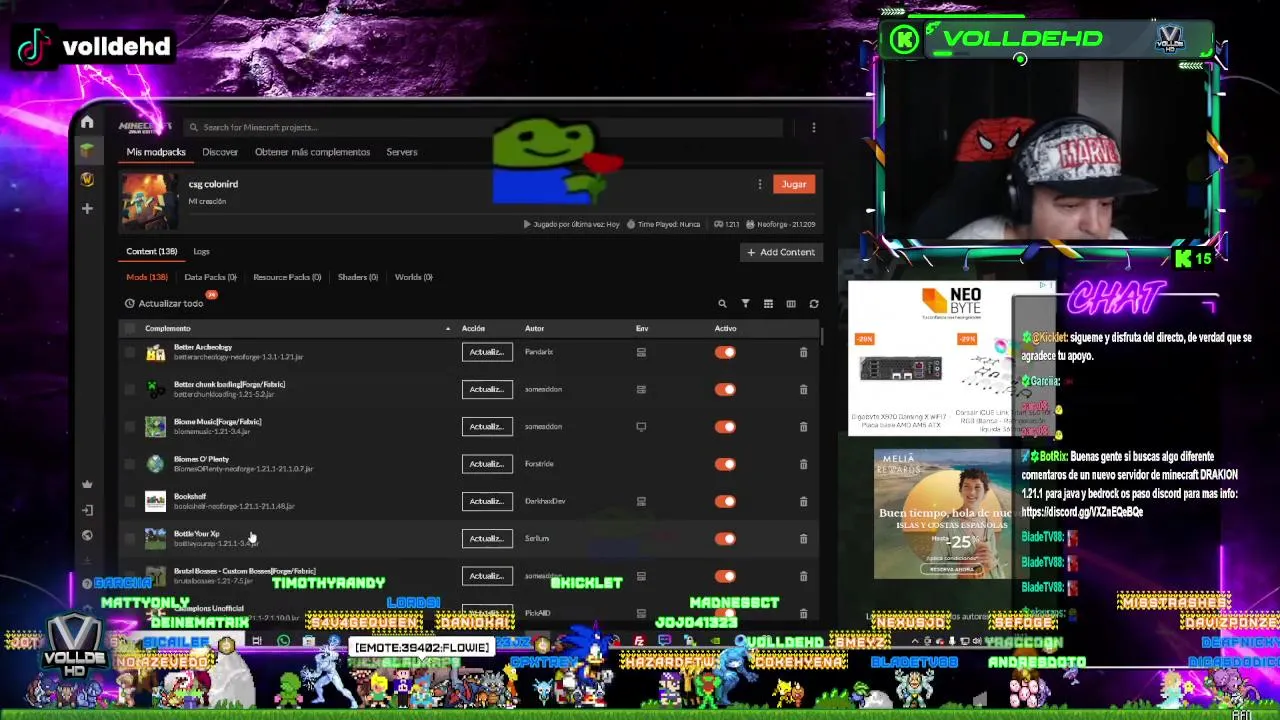The height and width of the screenshot is (720, 1280).
Task: Open the search icon above mod list
Action: coord(722,304)
